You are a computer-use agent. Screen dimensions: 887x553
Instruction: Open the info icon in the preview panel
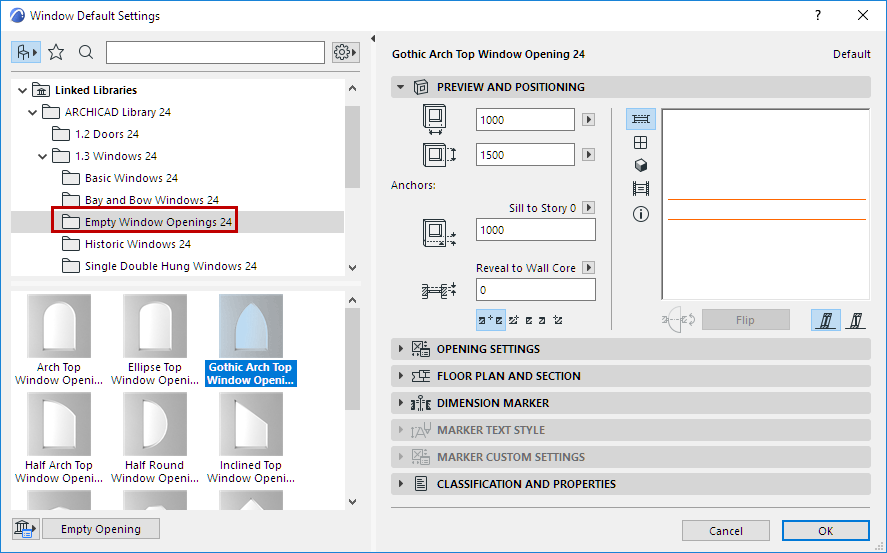(641, 214)
